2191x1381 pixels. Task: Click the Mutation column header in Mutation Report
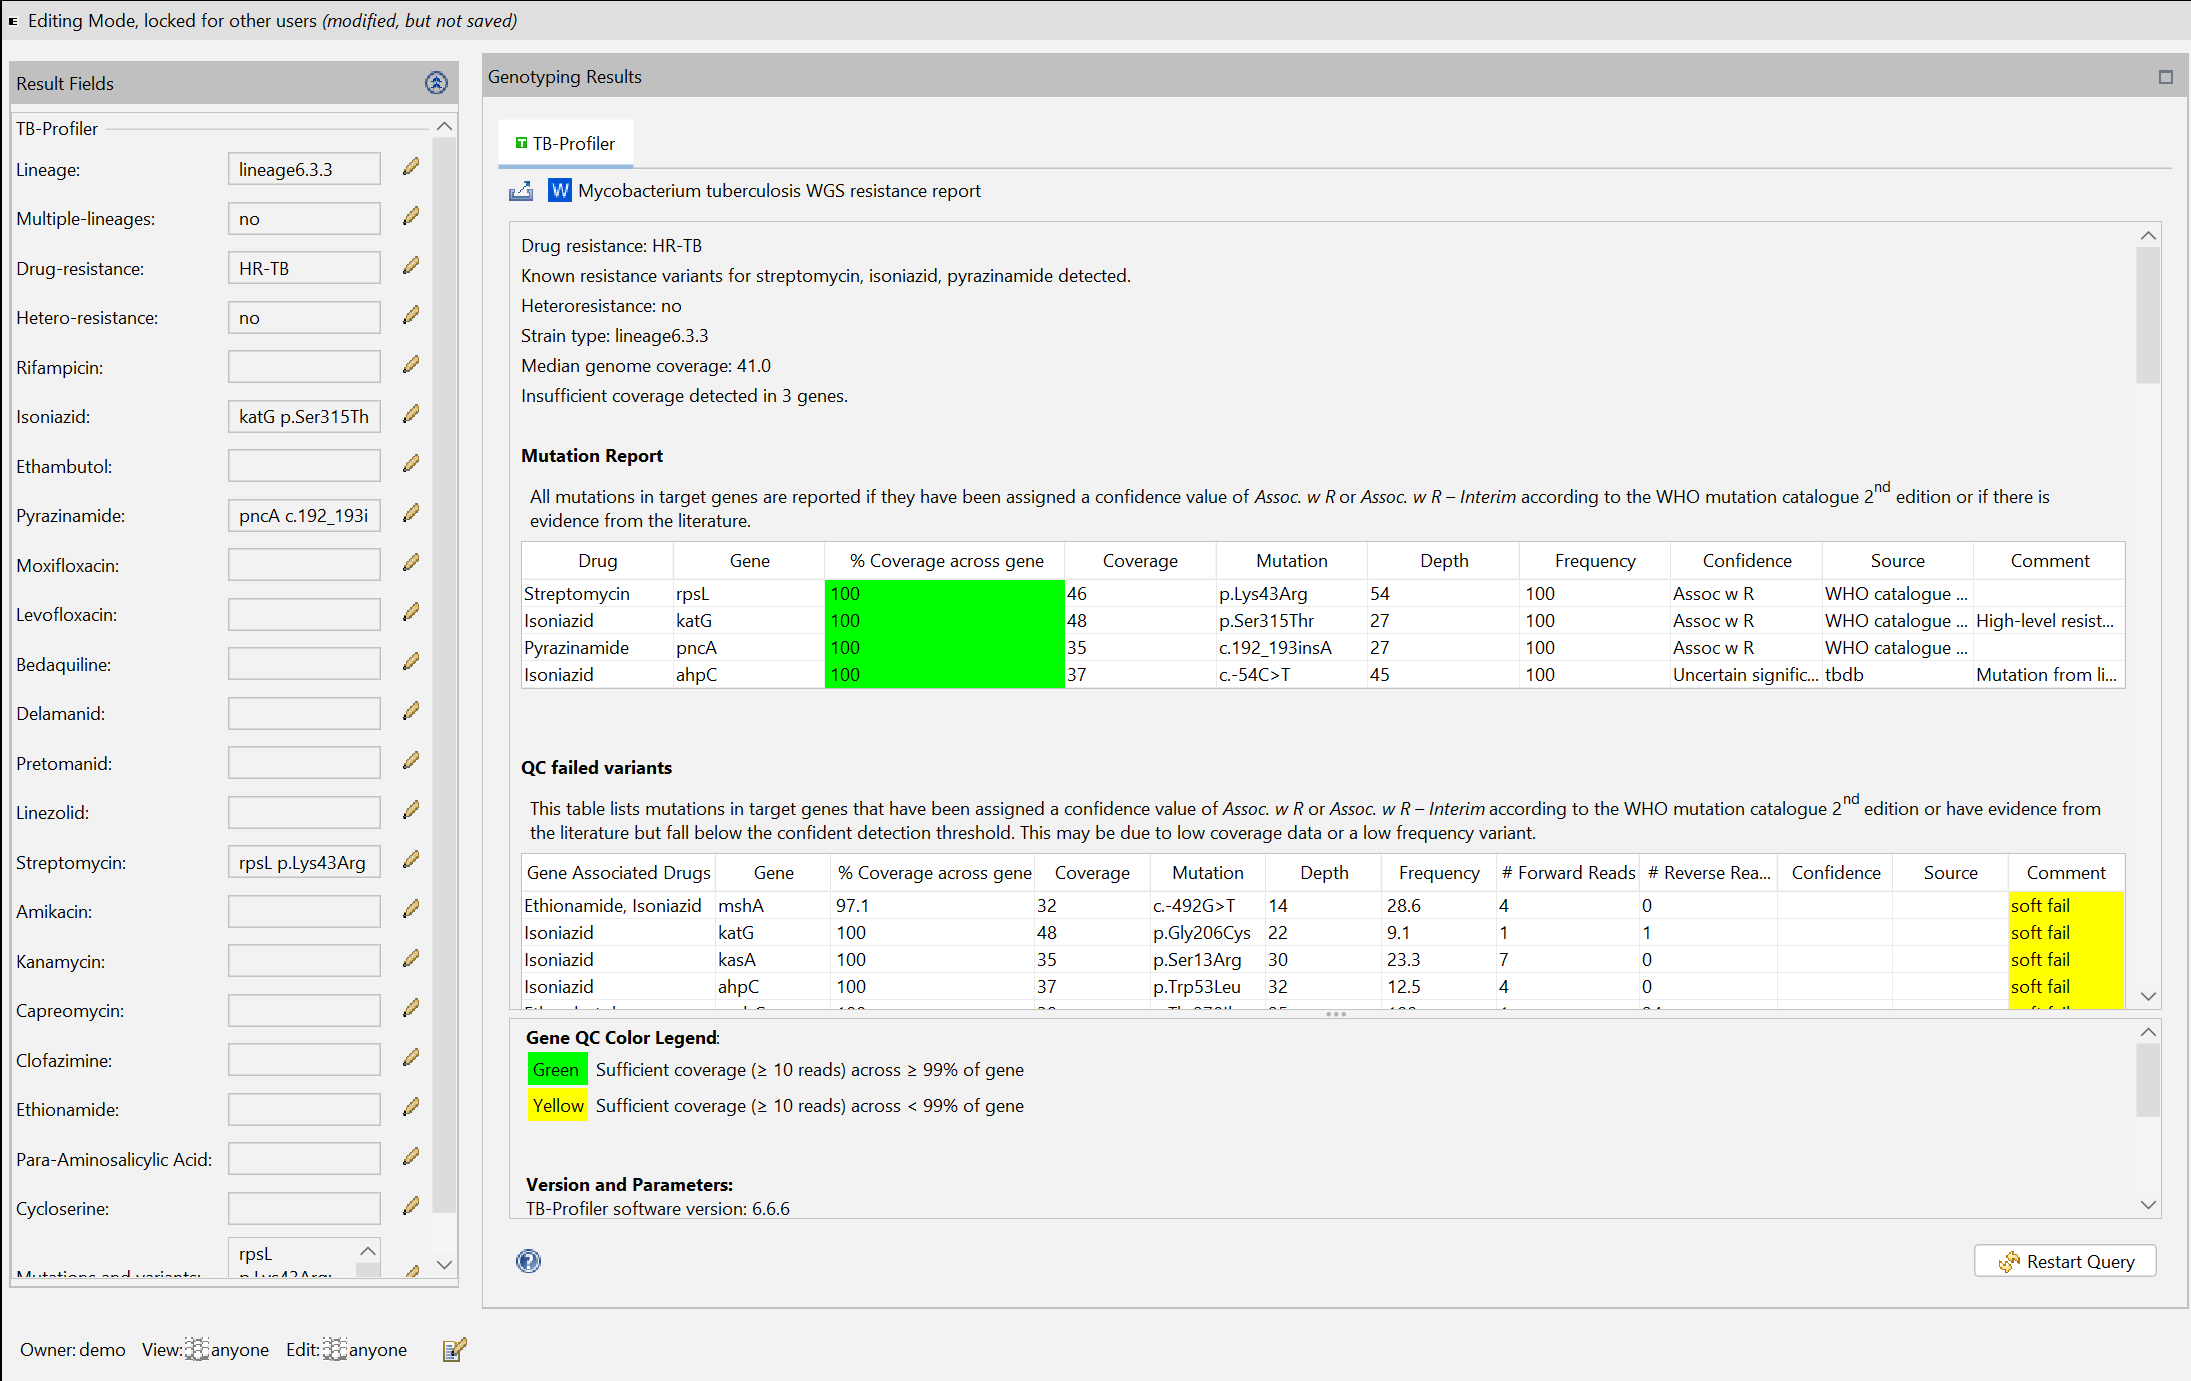1291,561
